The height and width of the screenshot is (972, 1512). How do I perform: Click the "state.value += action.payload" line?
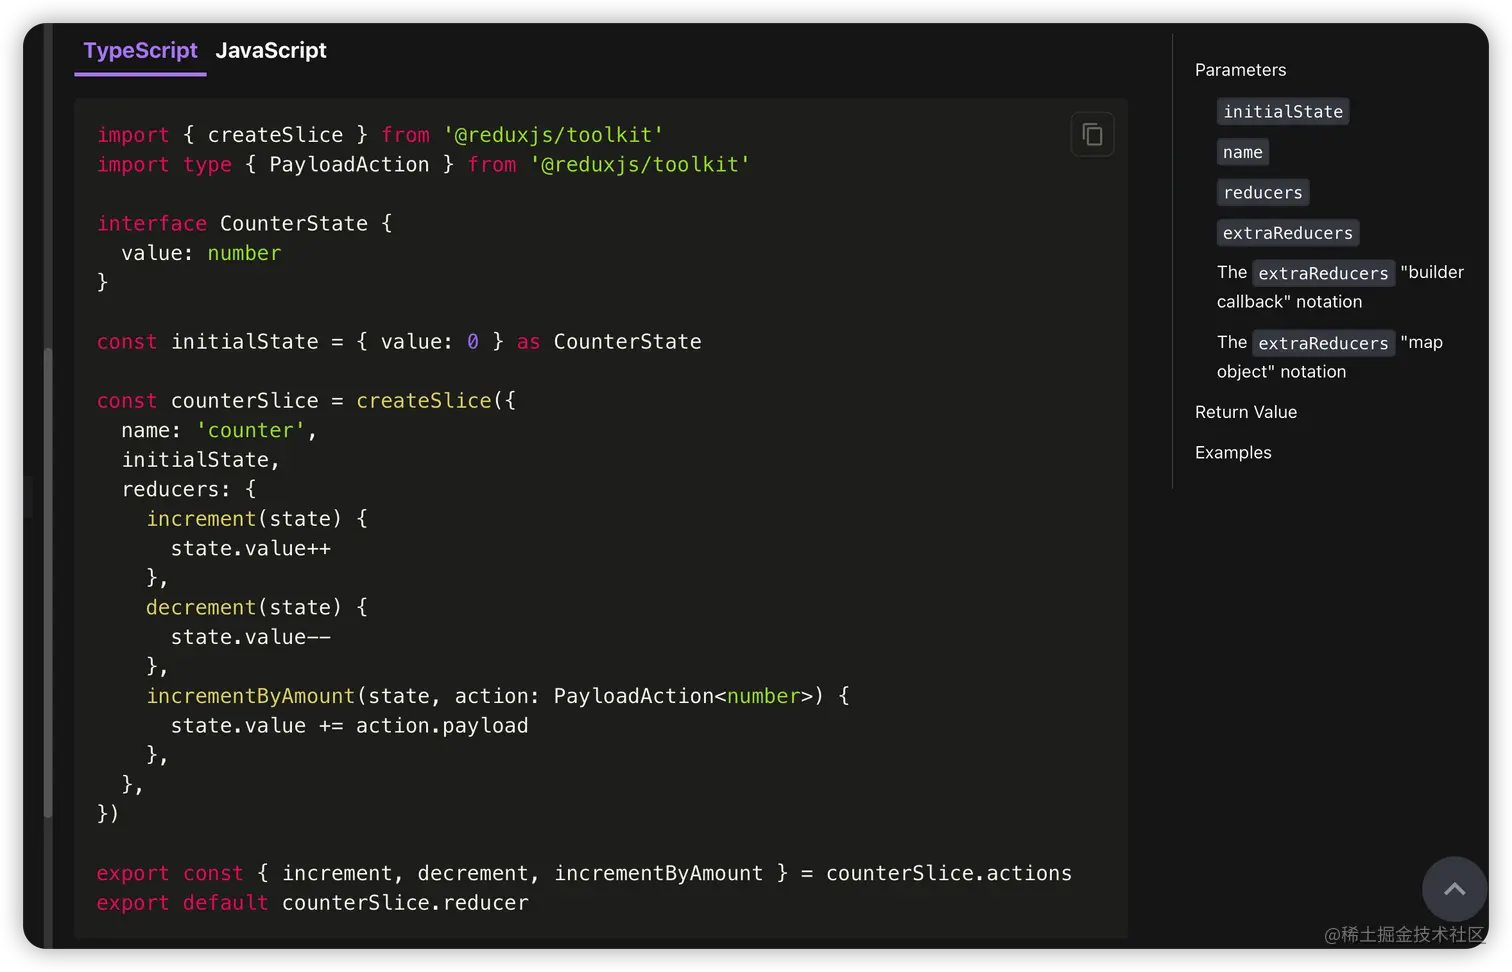pyautogui.click(x=349, y=726)
